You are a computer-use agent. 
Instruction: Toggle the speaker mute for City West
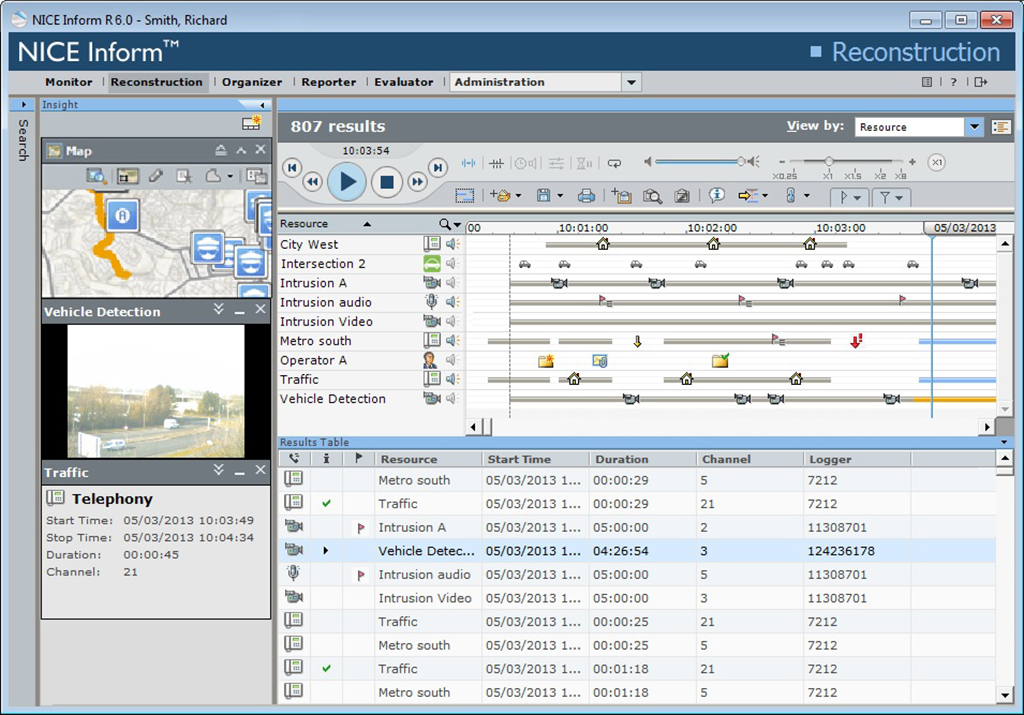point(452,244)
